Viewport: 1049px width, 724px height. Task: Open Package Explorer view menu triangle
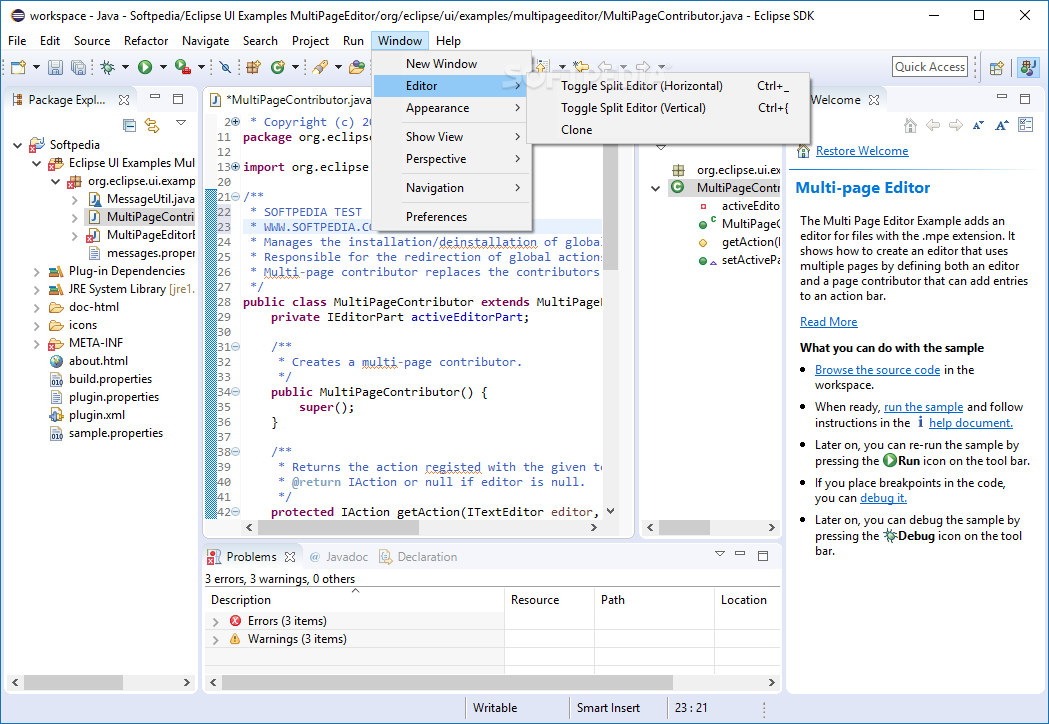coord(181,123)
